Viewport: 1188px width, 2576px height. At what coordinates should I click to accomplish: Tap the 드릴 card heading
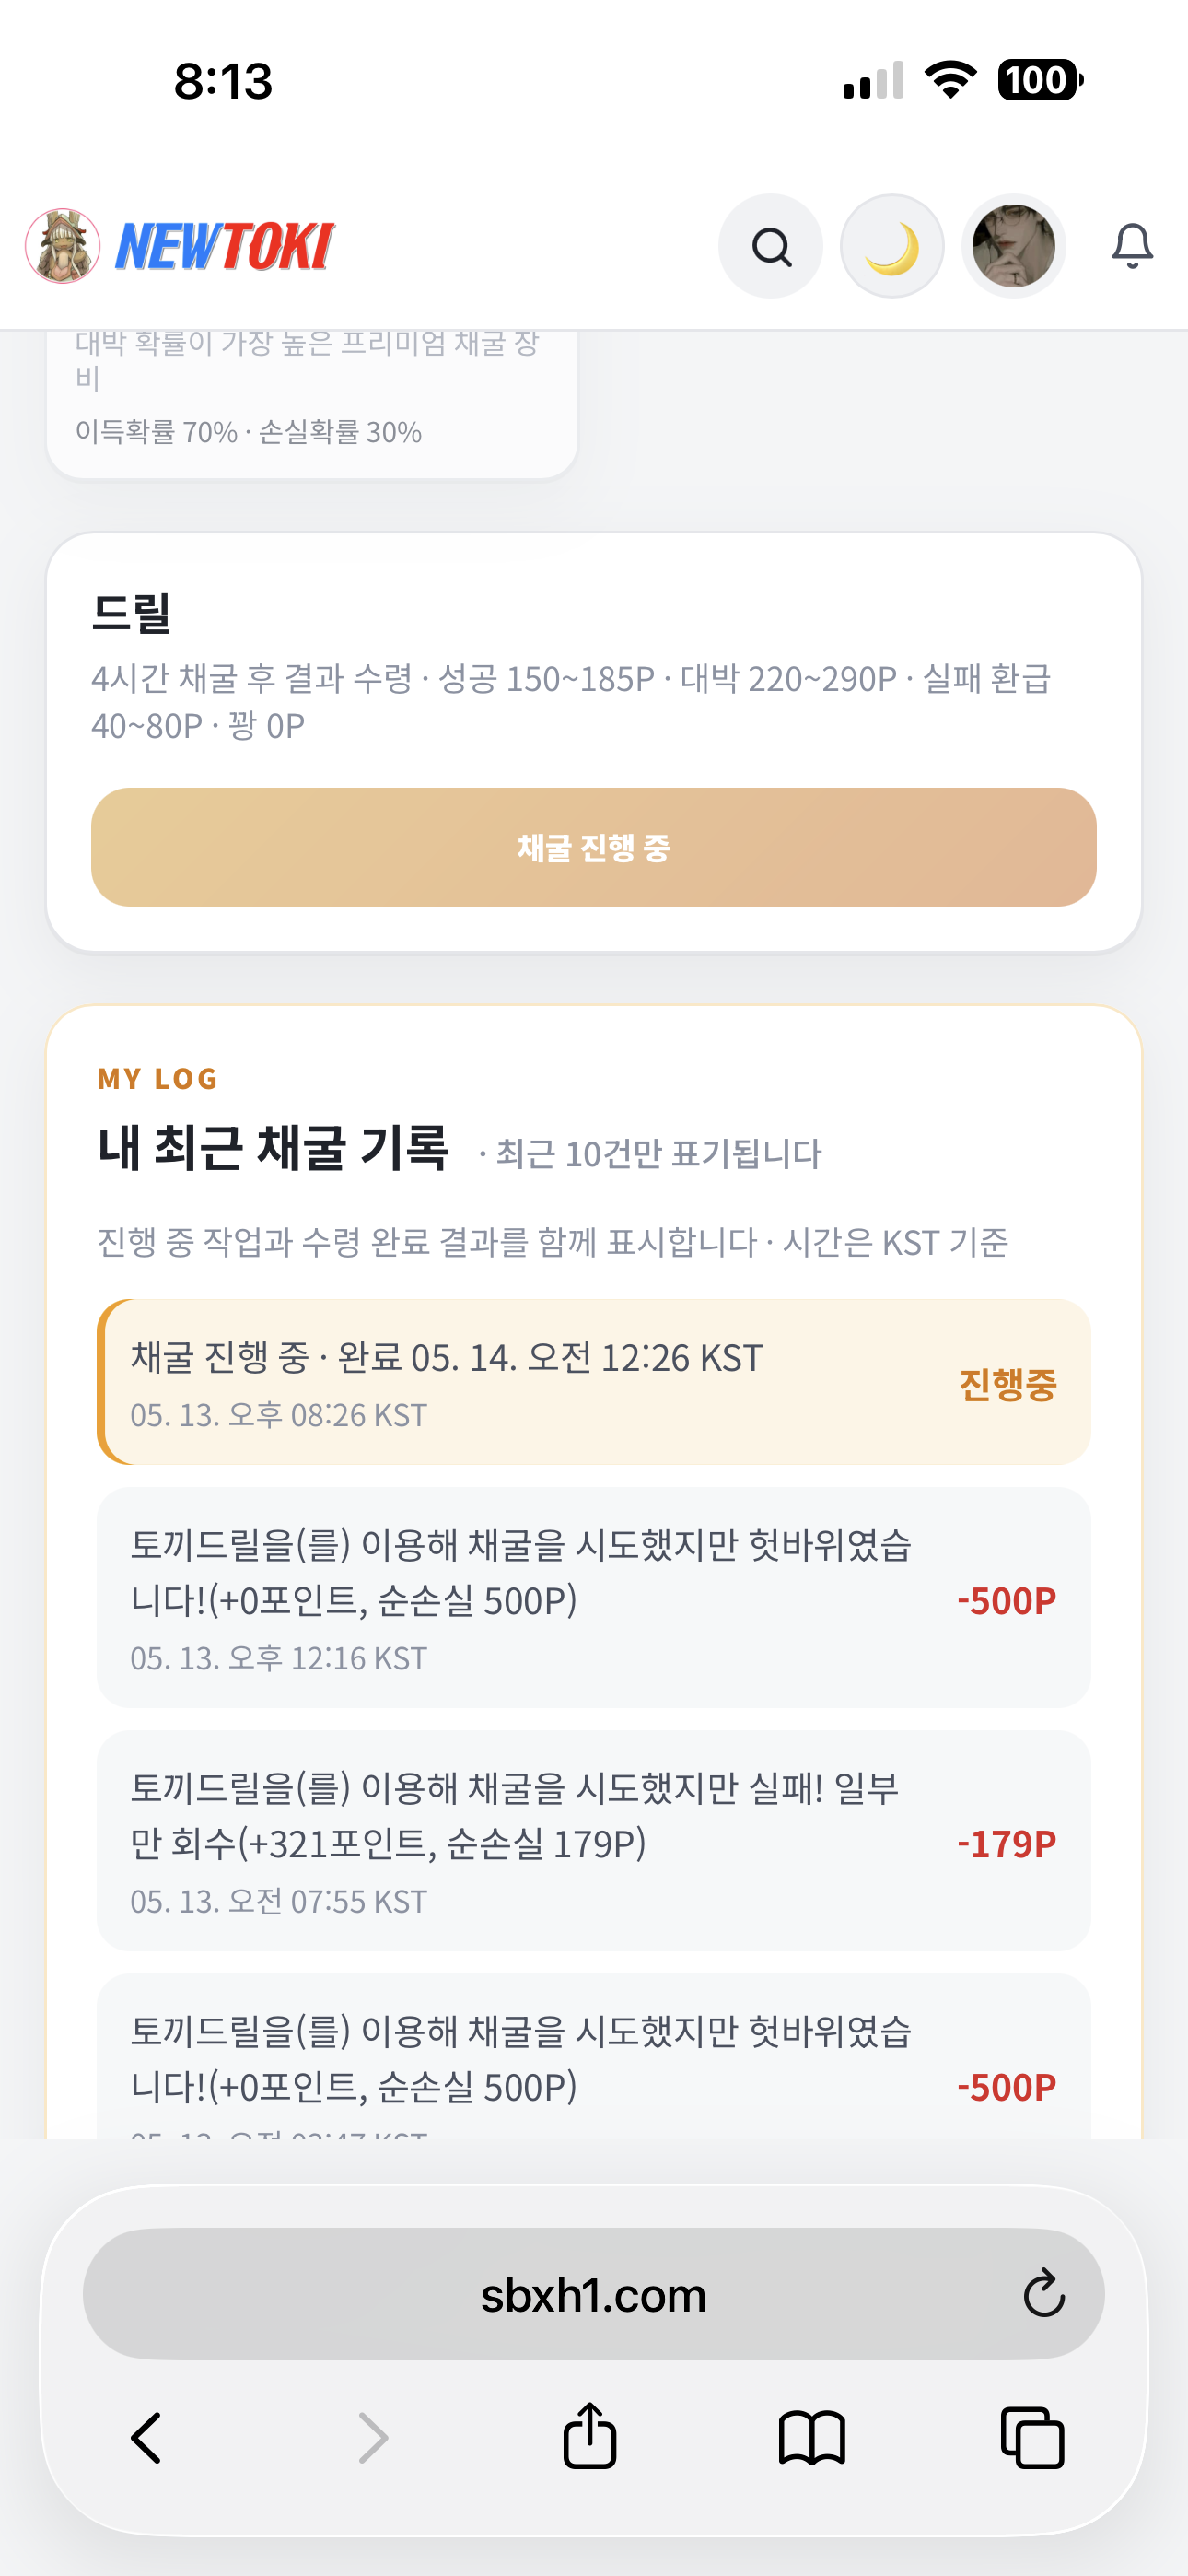tap(131, 612)
